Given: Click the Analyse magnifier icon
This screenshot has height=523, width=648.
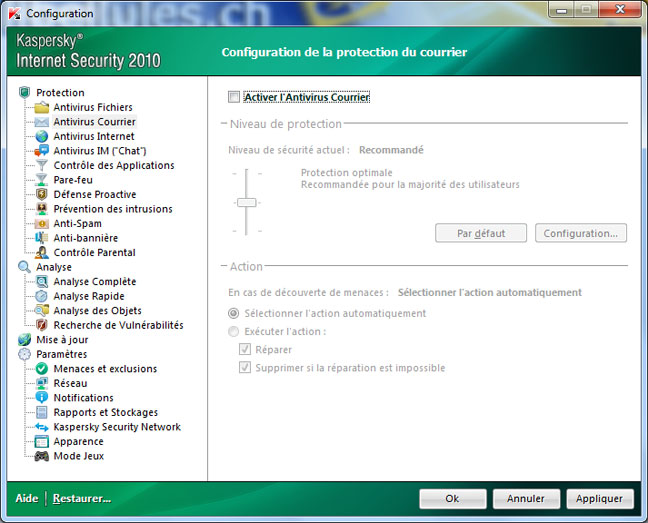Looking at the screenshot, I should 24,267.
